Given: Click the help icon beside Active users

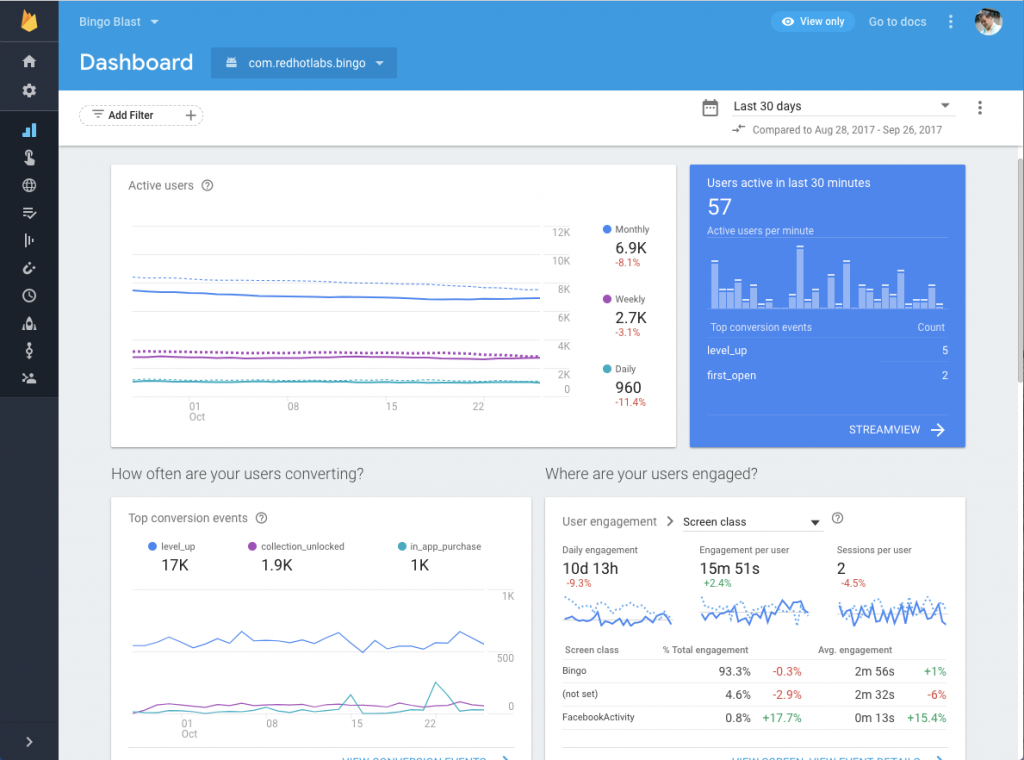Looking at the screenshot, I should click(207, 186).
